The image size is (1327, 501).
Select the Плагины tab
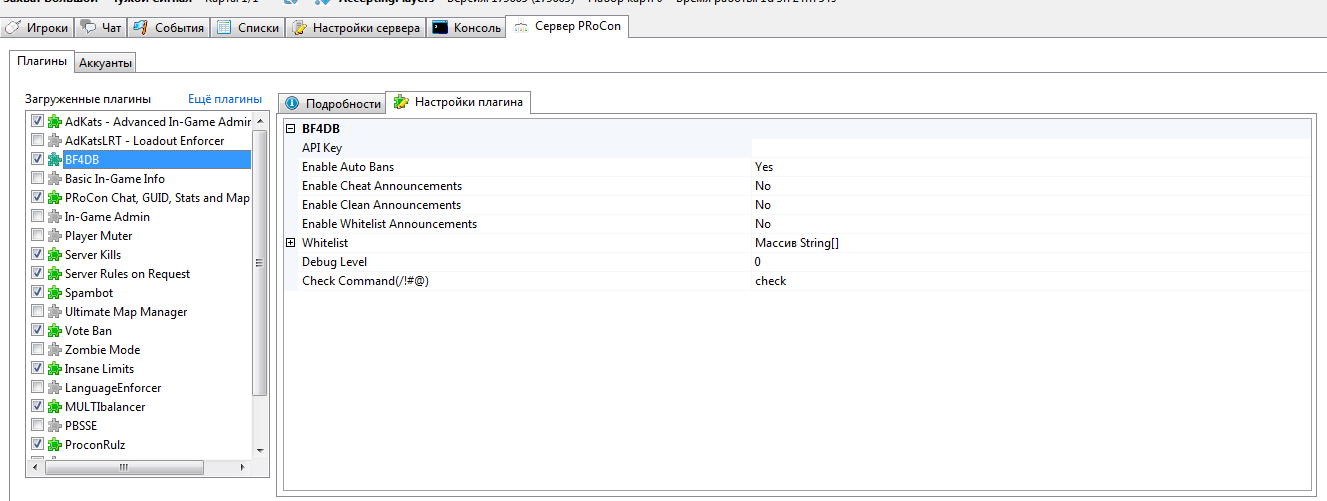point(43,62)
